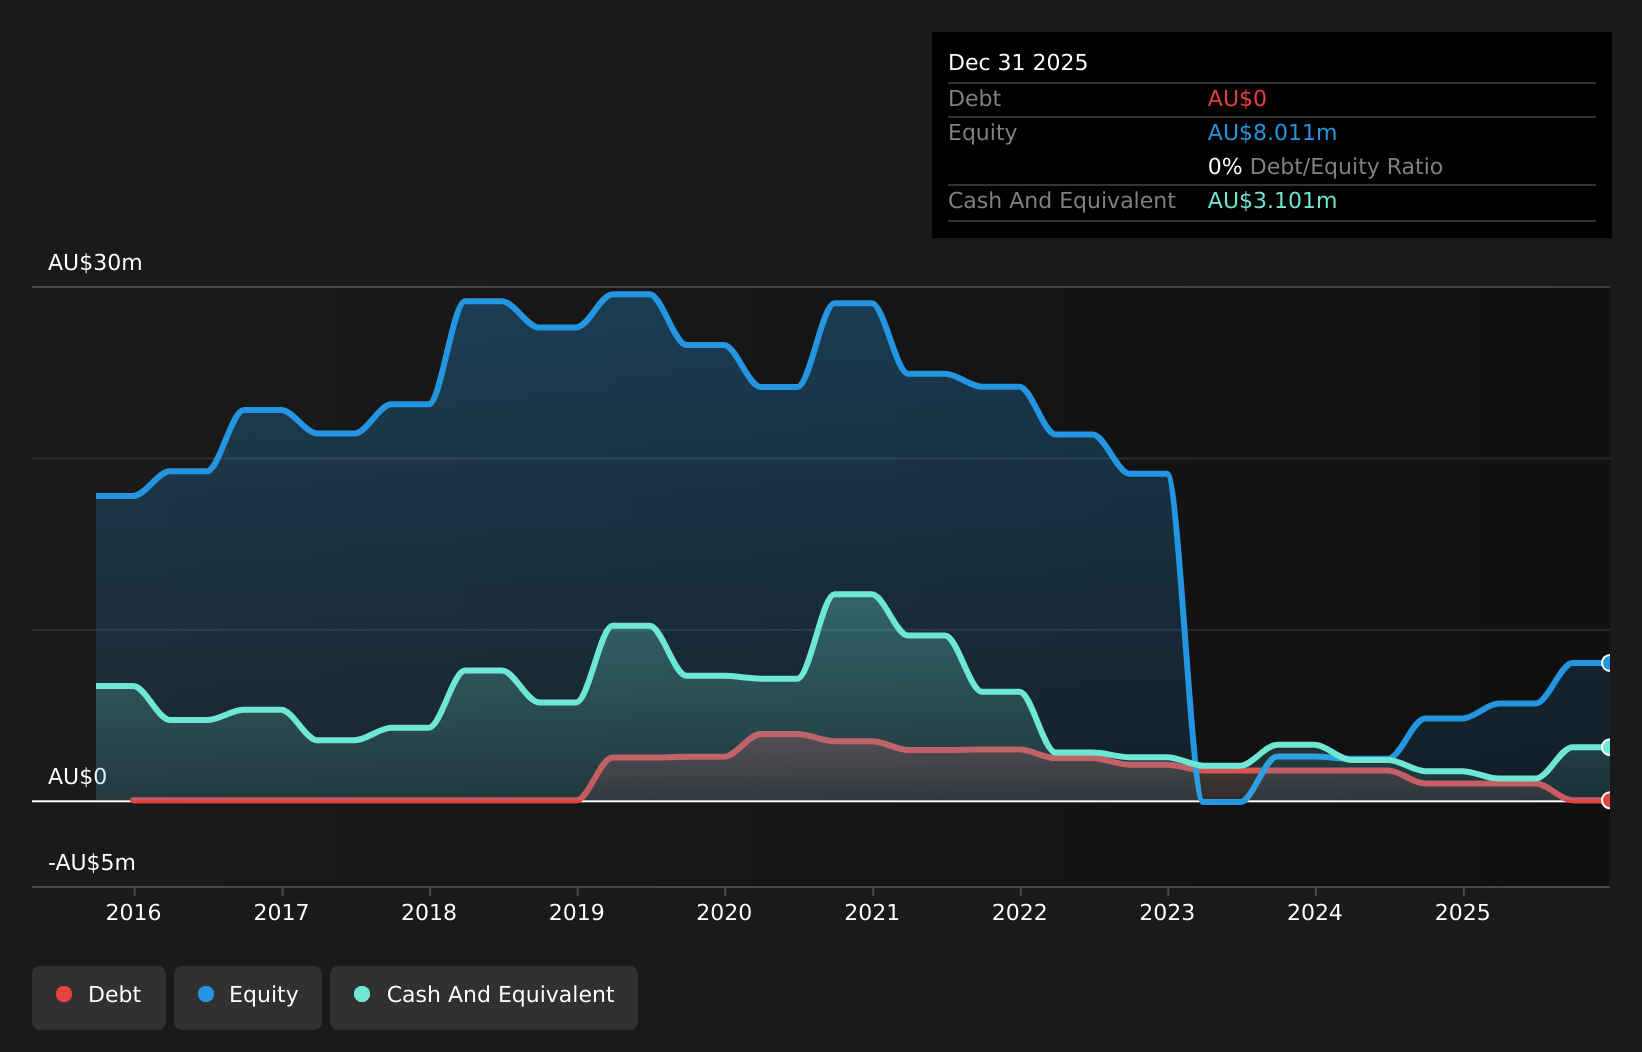The image size is (1642, 1052).
Task: Click the AU$8.011m equity value
Action: (1272, 133)
